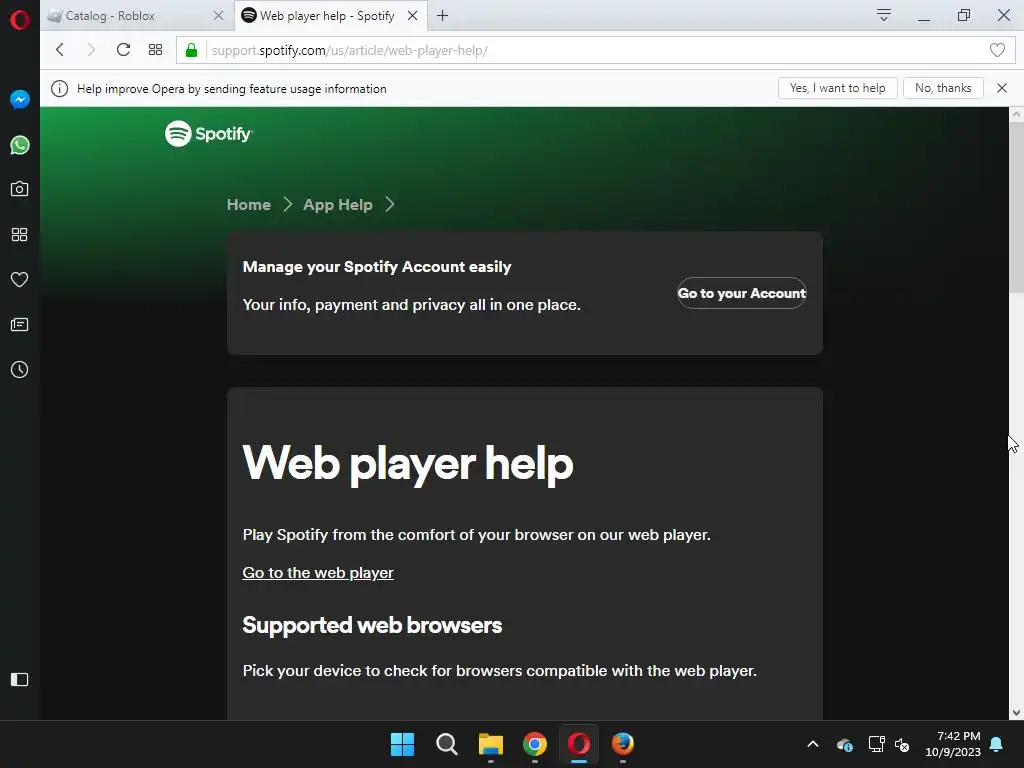The width and height of the screenshot is (1024, 768).
Task: Click No, thanks button
Action: 943,88
